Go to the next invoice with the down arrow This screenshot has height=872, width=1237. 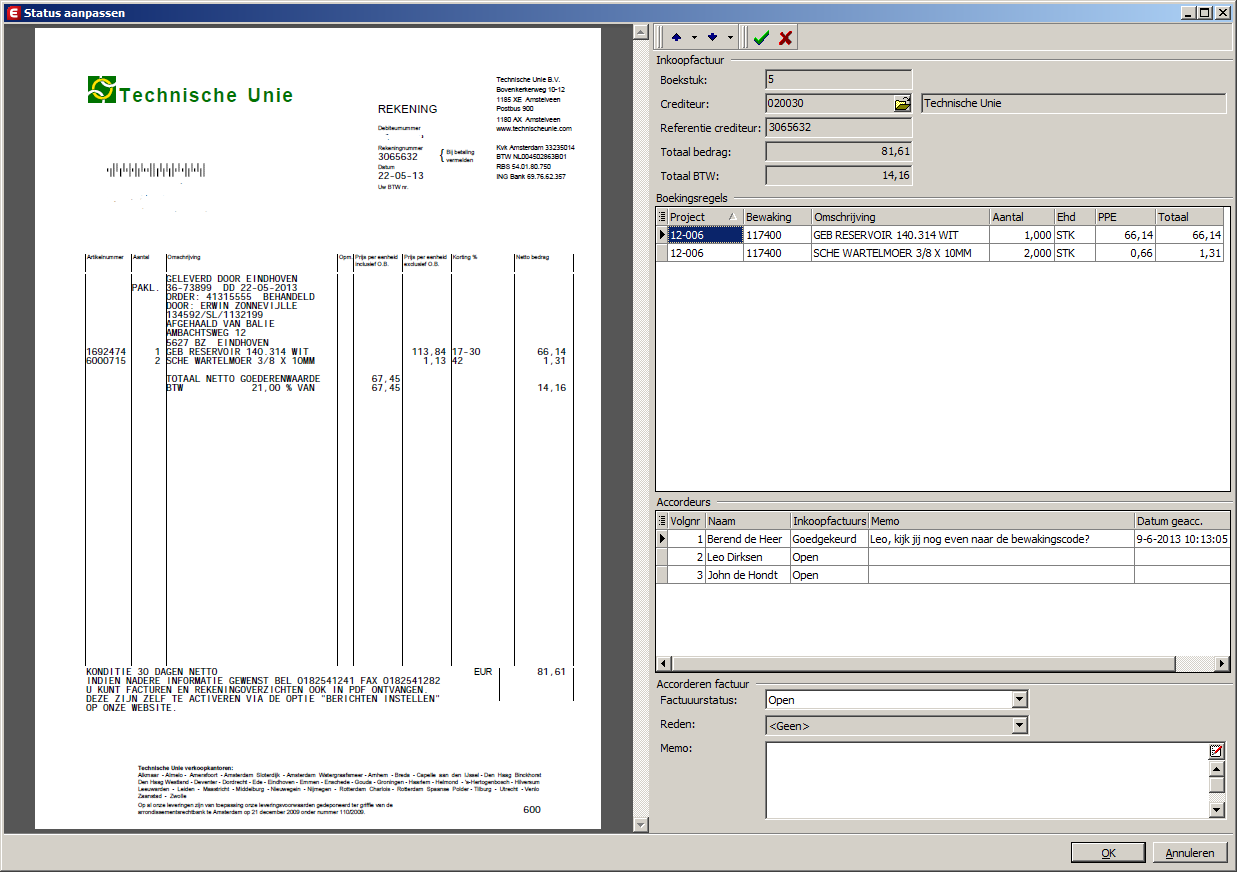tap(712, 38)
